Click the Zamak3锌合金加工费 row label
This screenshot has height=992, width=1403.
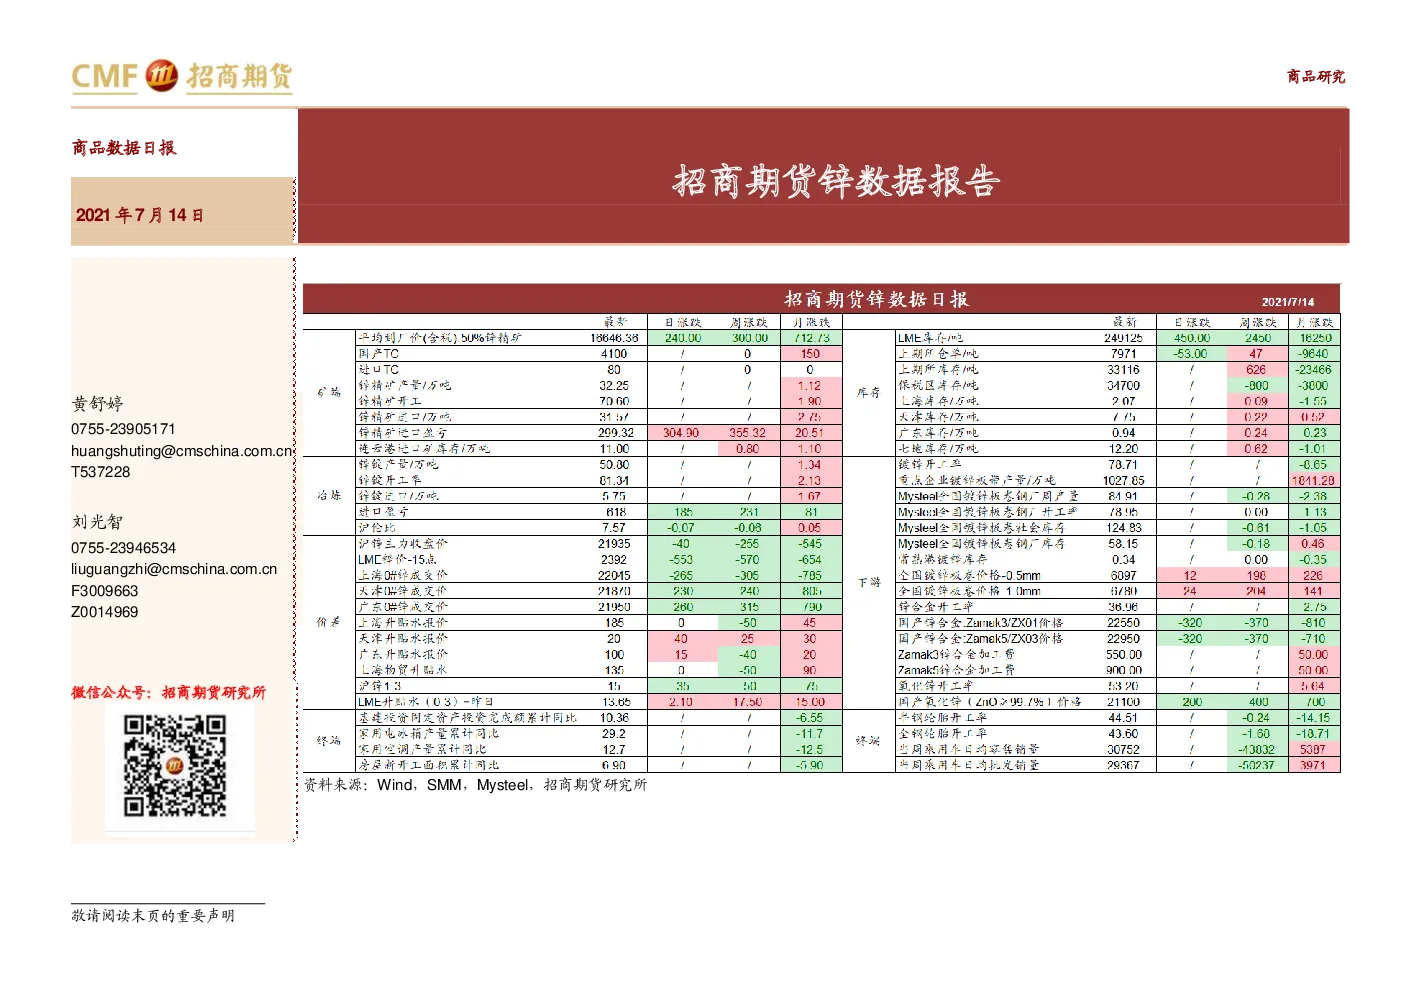956,654
